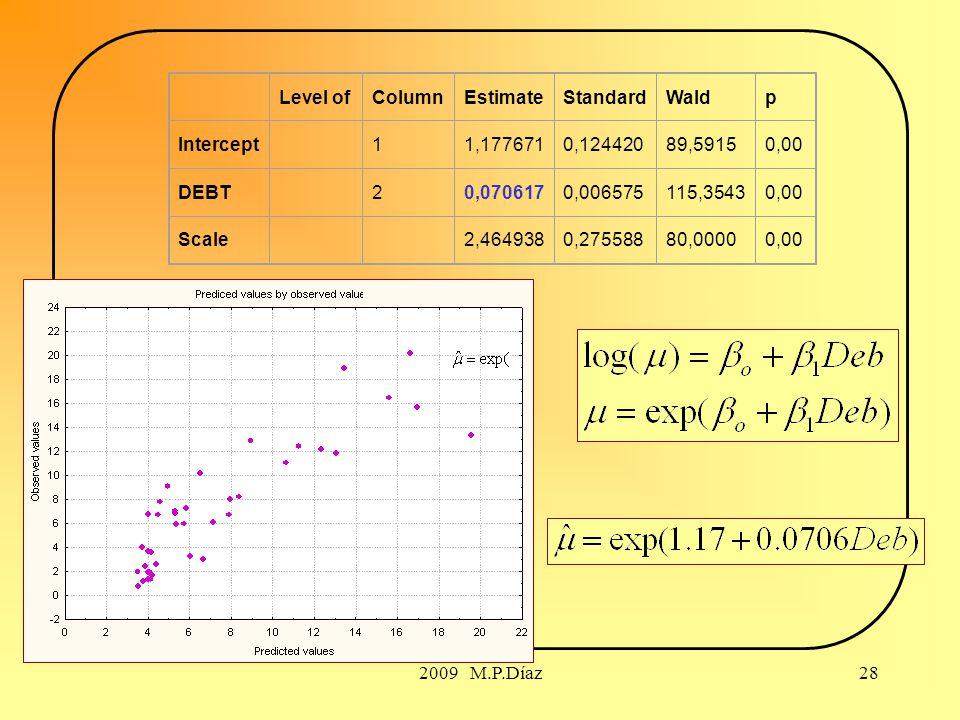Click the 'p' column header
The width and height of the screenshot is (960, 720).
(x=770, y=99)
